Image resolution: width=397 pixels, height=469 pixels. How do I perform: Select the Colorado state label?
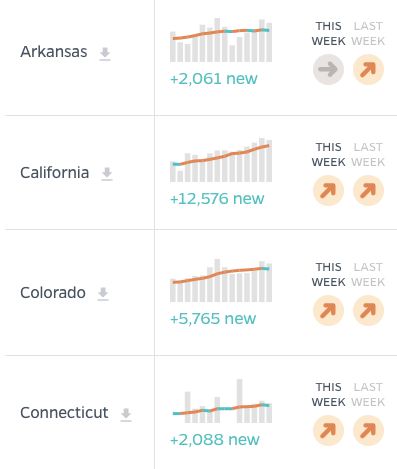[x=53, y=293]
